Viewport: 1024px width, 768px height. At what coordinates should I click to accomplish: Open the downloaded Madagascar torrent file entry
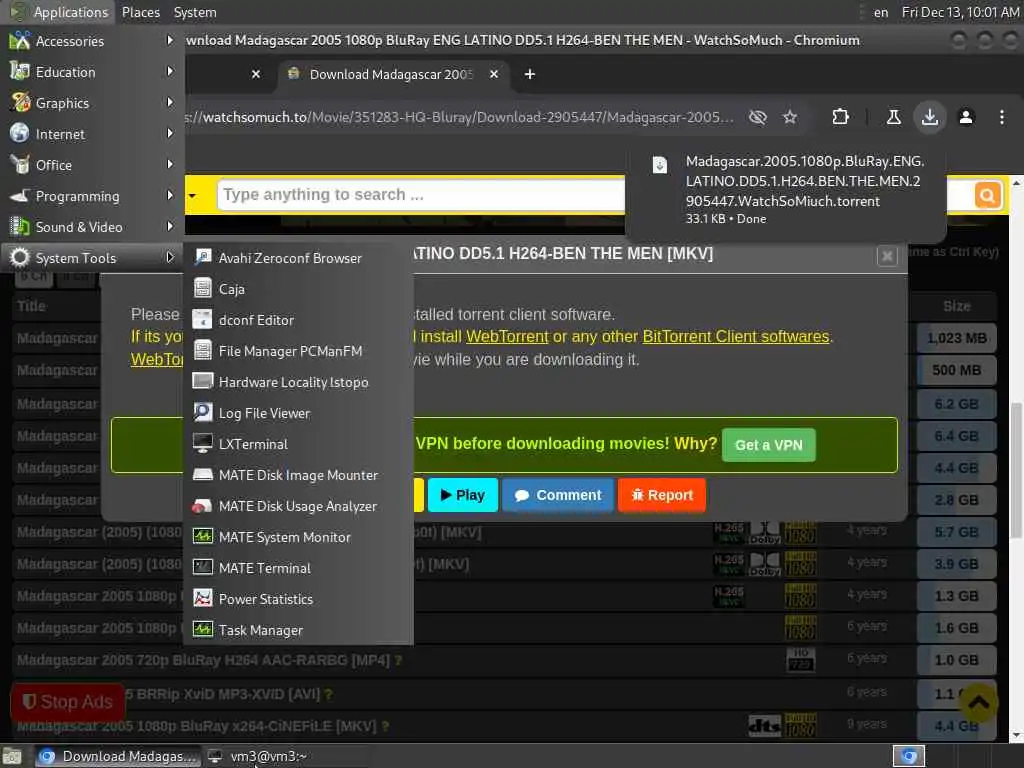point(786,189)
